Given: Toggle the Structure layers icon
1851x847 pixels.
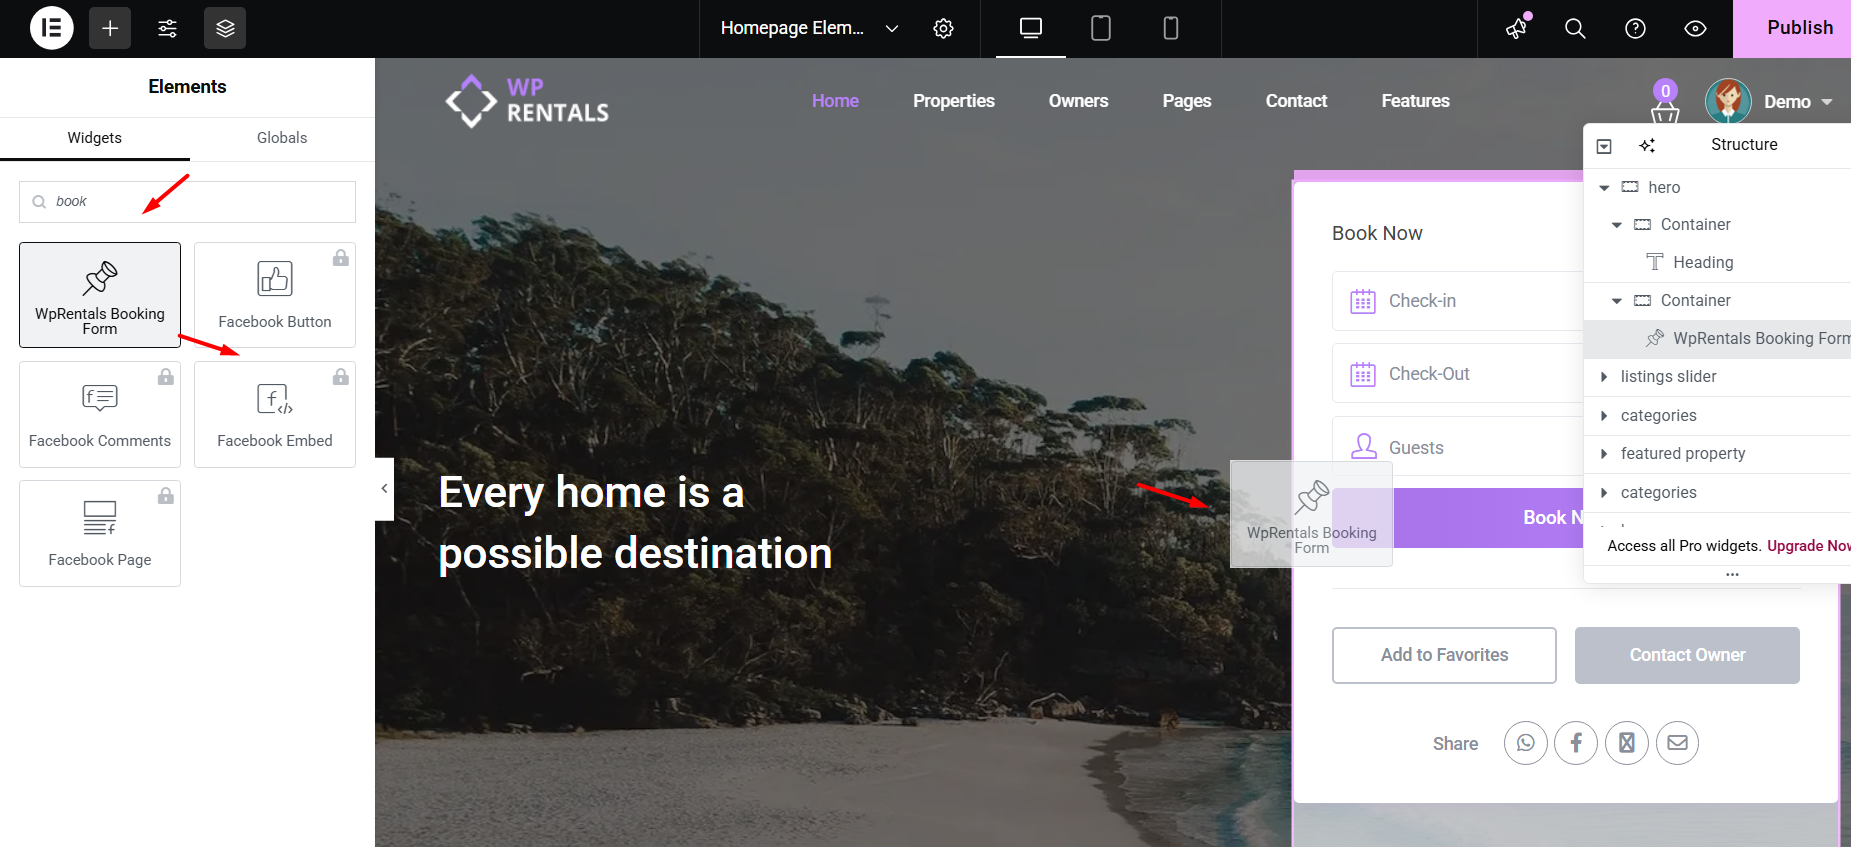Looking at the screenshot, I should [x=225, y=28].
